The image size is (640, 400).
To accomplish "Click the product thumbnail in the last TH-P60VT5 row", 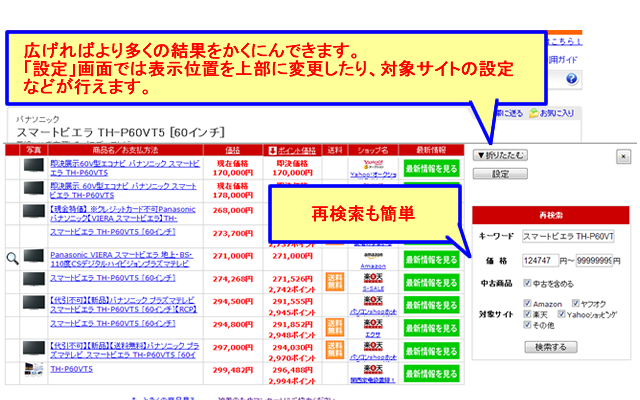I will [x=34, y=369].
